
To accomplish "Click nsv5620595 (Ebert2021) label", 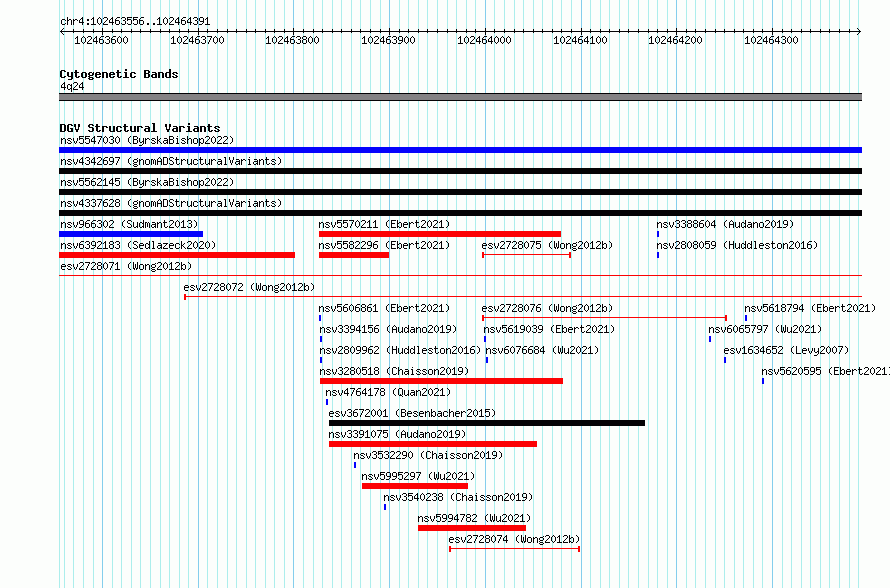I will coord(825,371).
